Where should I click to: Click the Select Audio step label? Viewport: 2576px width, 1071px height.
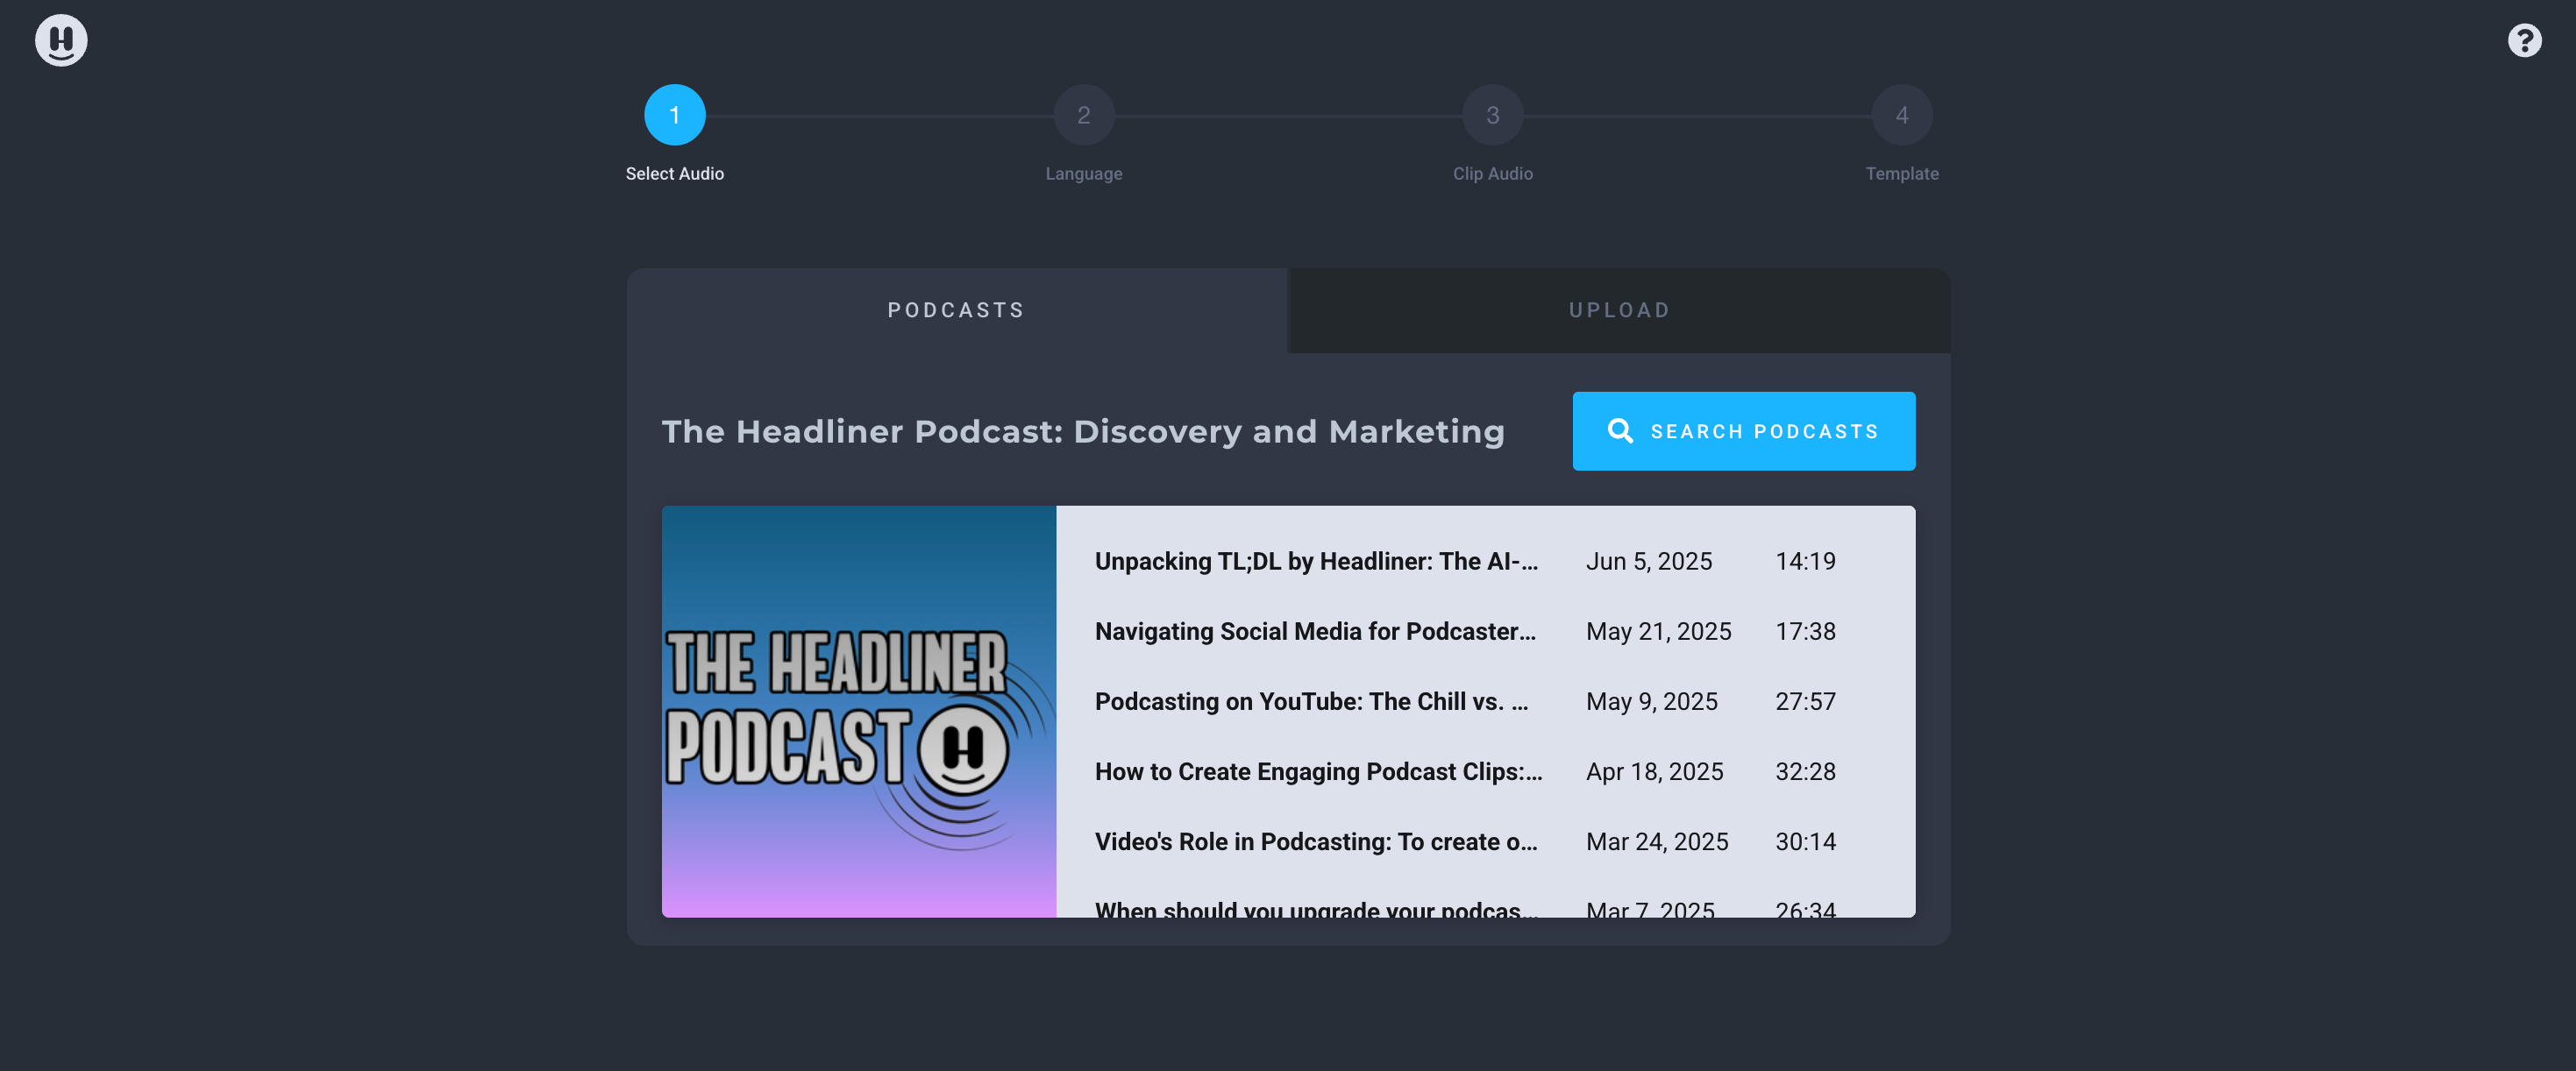click(x=675, y=173)
